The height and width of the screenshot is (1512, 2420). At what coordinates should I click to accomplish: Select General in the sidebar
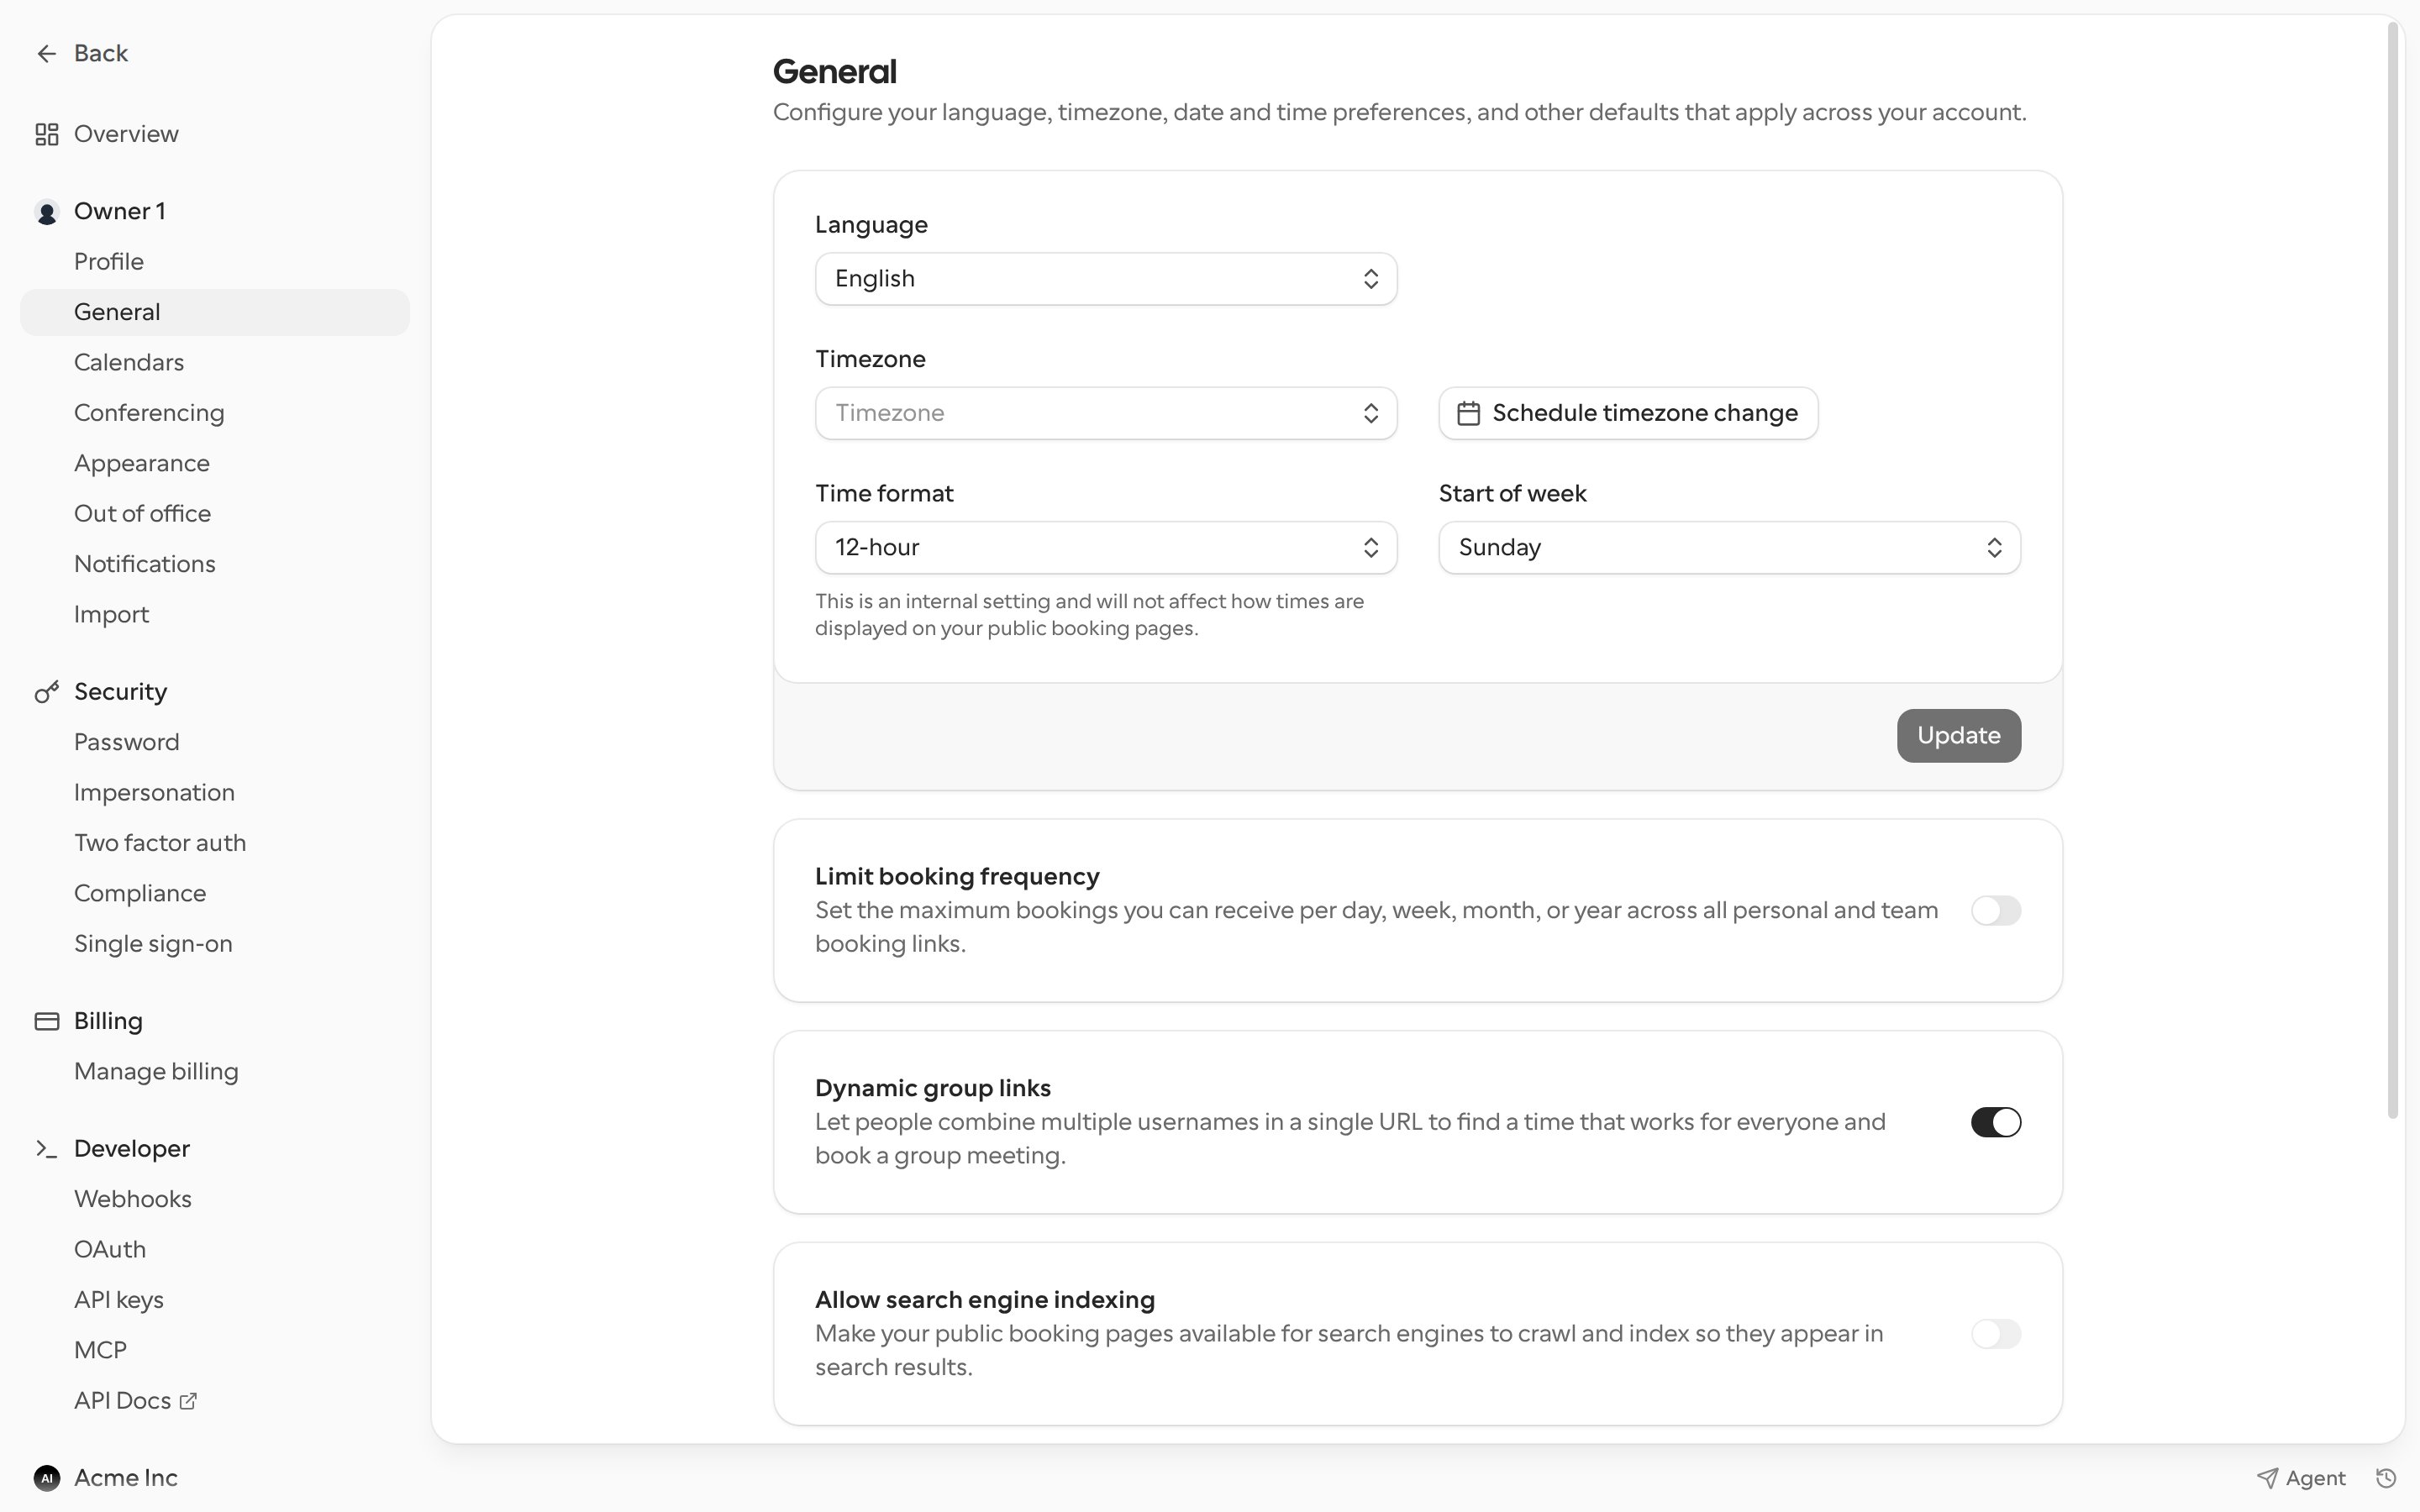click(215, 312)
